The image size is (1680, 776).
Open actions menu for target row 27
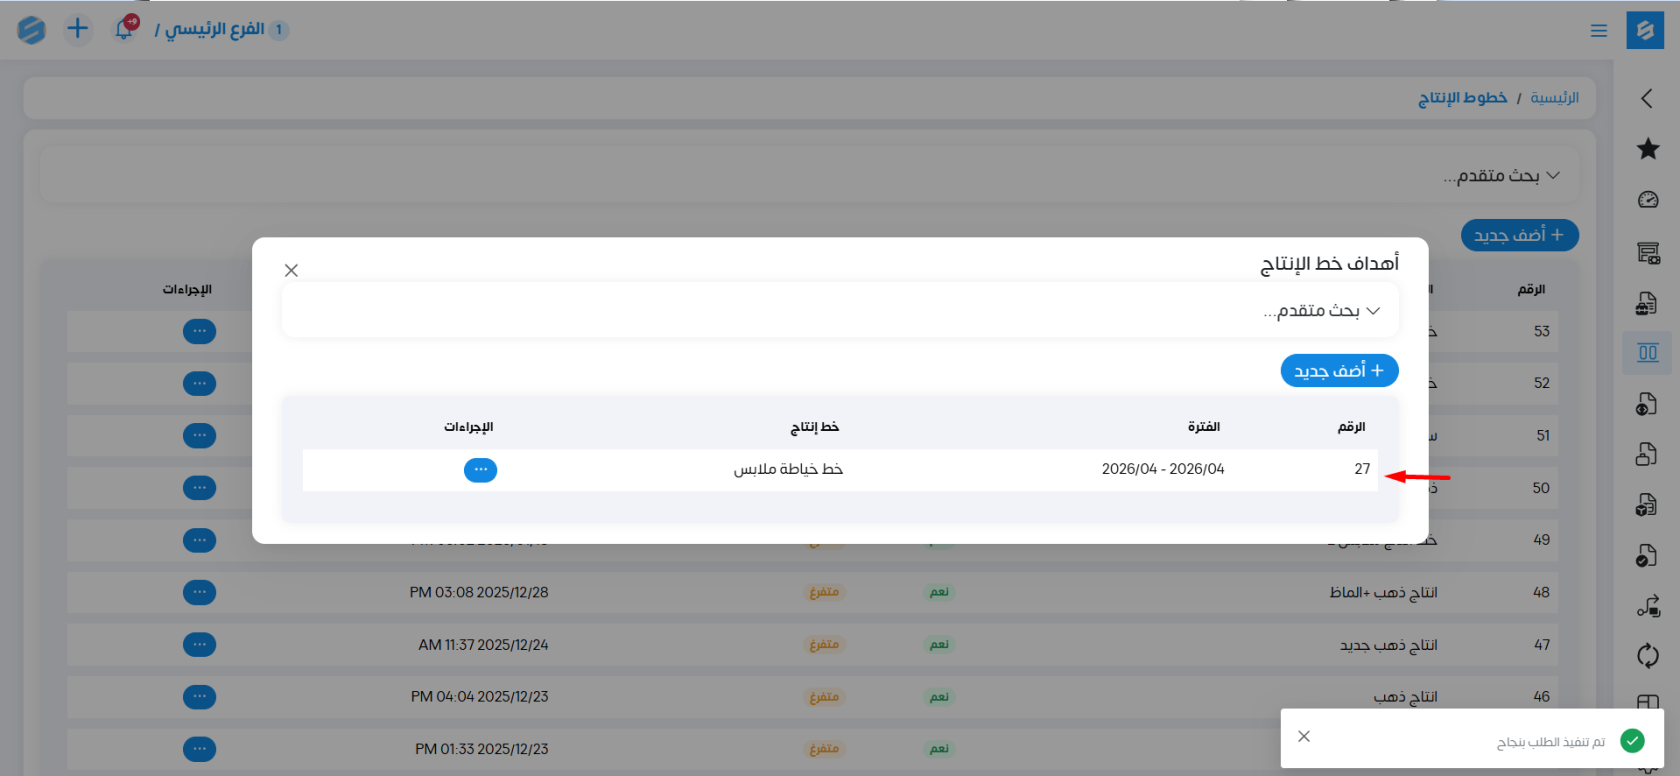pos(480,470)
